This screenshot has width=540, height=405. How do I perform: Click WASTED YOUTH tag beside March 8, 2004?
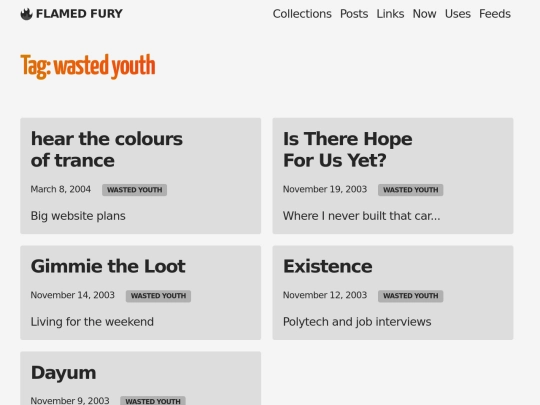(x=135, y=190)
